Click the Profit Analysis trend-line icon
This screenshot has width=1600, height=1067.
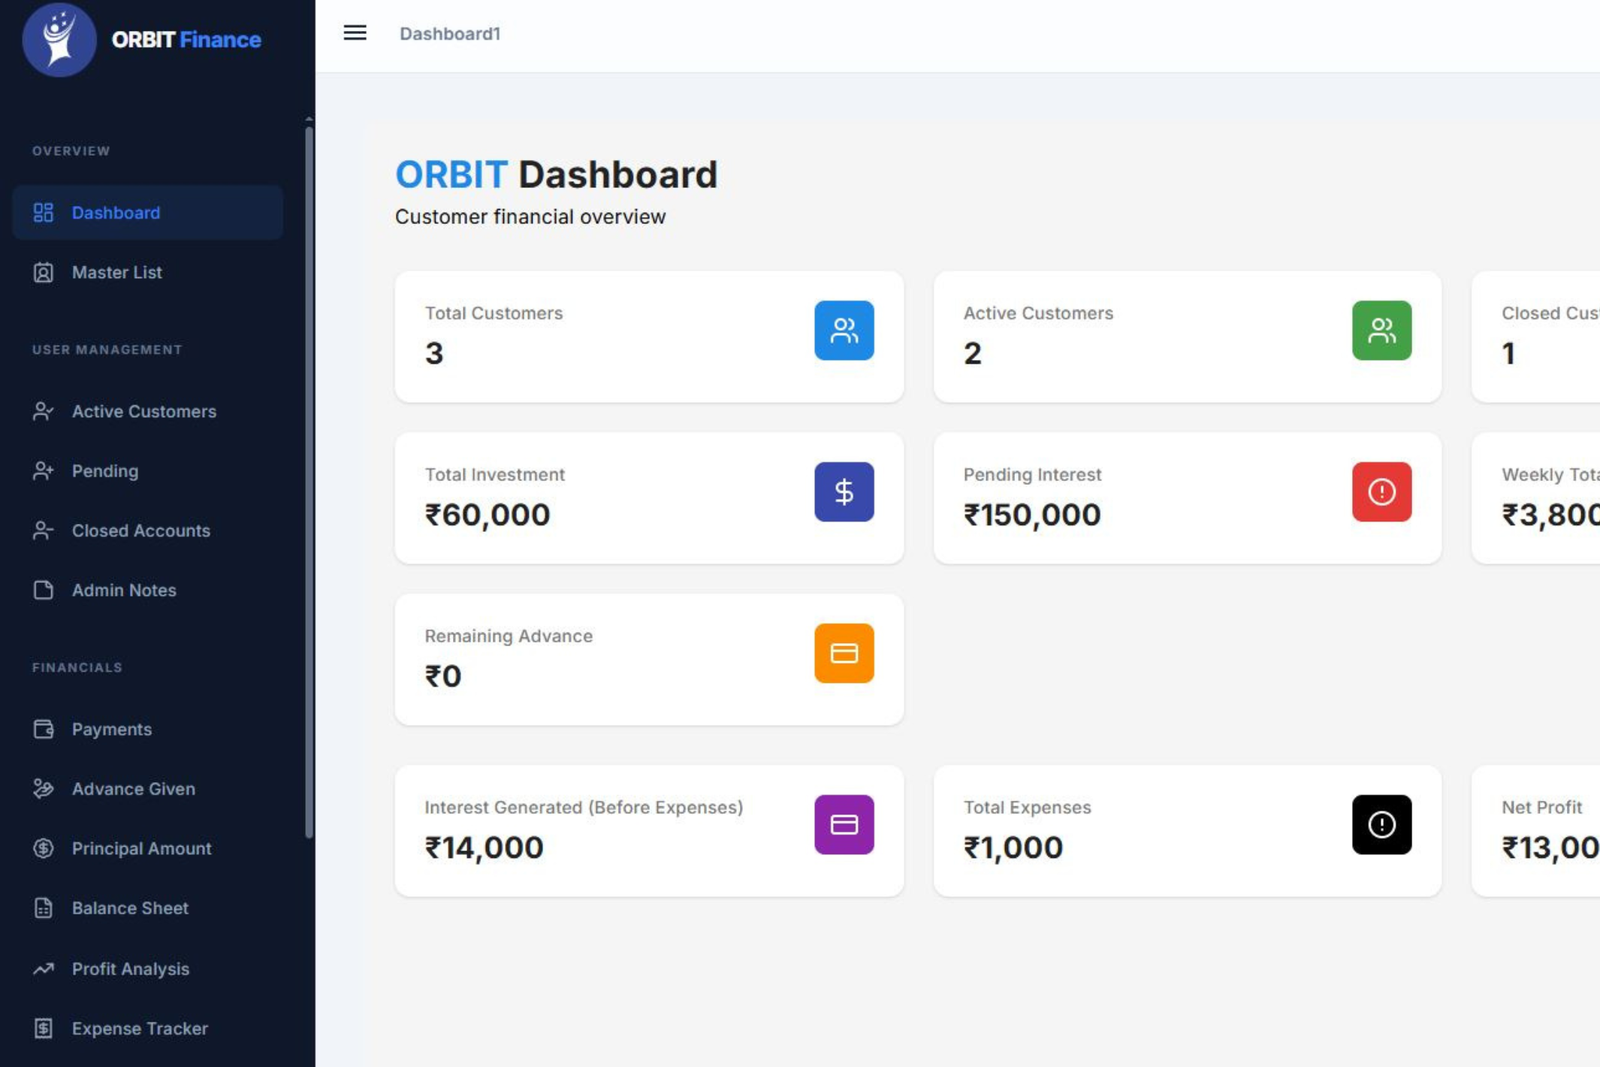coord(43,968)
